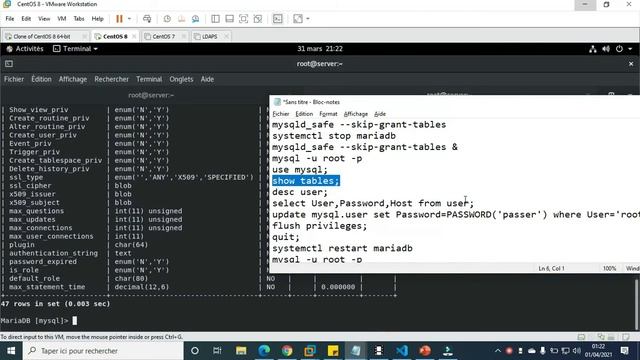The image size is (640, 360).
Task: Click the network icon in GNOME top bar
Action: (593, 49)
